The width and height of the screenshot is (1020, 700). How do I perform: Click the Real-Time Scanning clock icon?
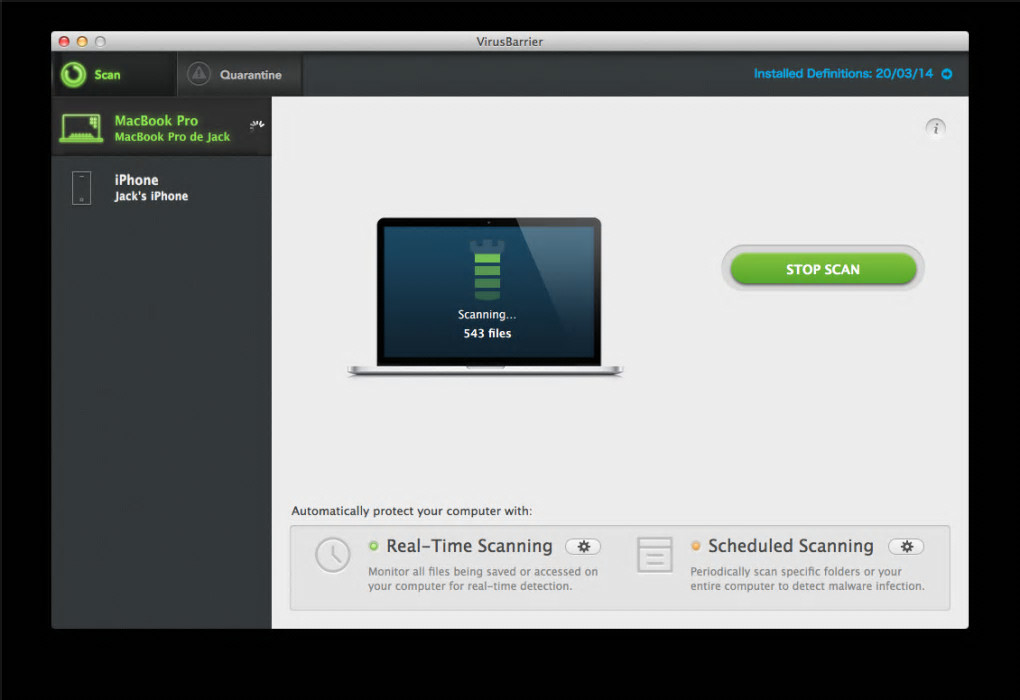[332, 555]
